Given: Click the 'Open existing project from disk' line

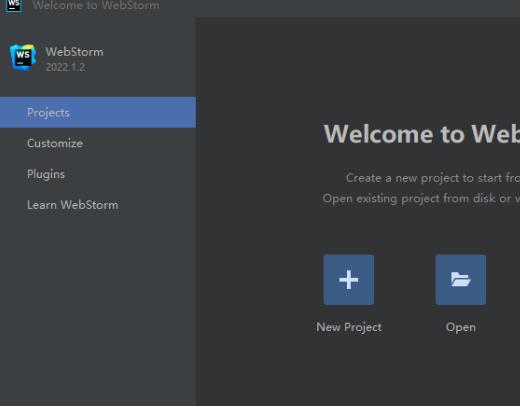Looking at the screenshot, I should coord(421,199).
